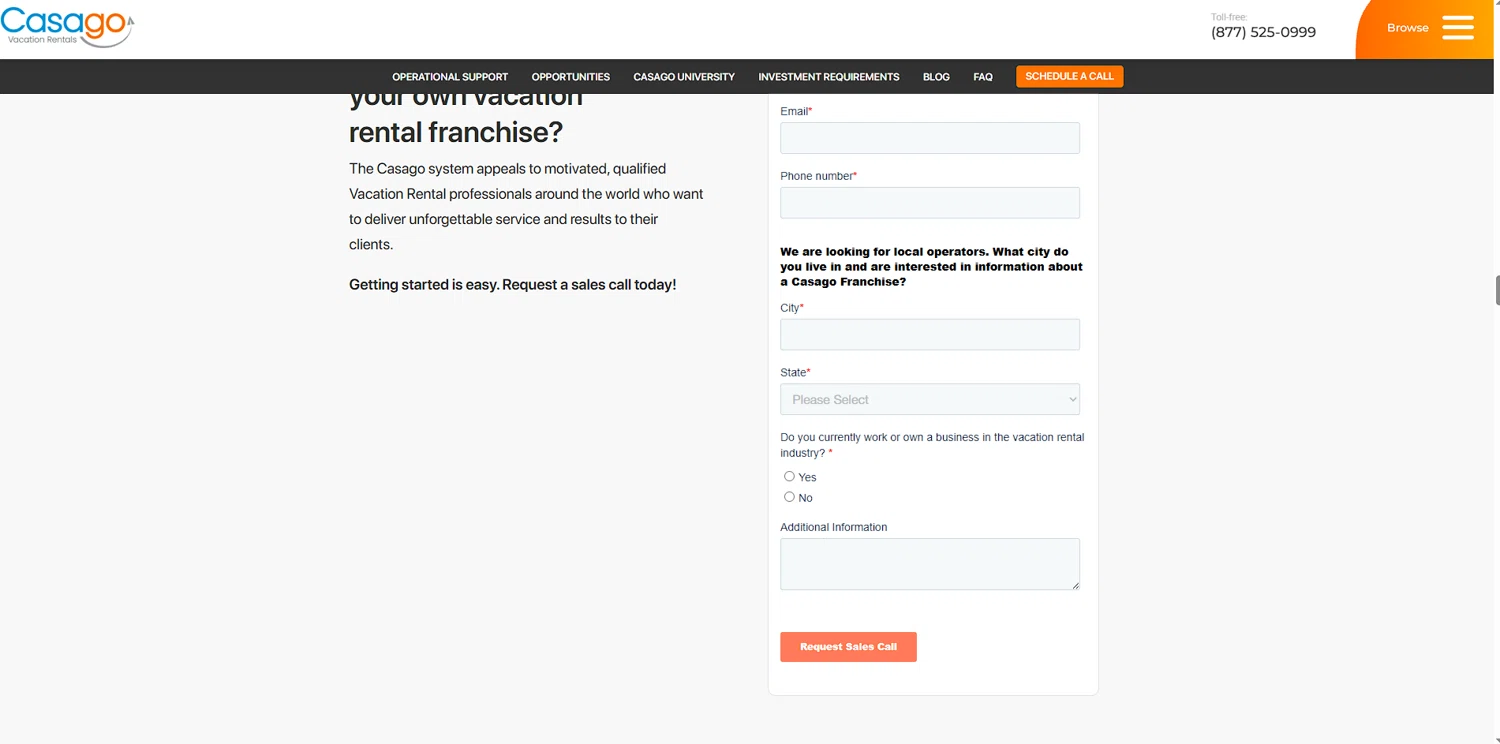The width and height of the screenshot is (1500, 744).
Task: Click the Additional Information text area
Action: [929, 564]
